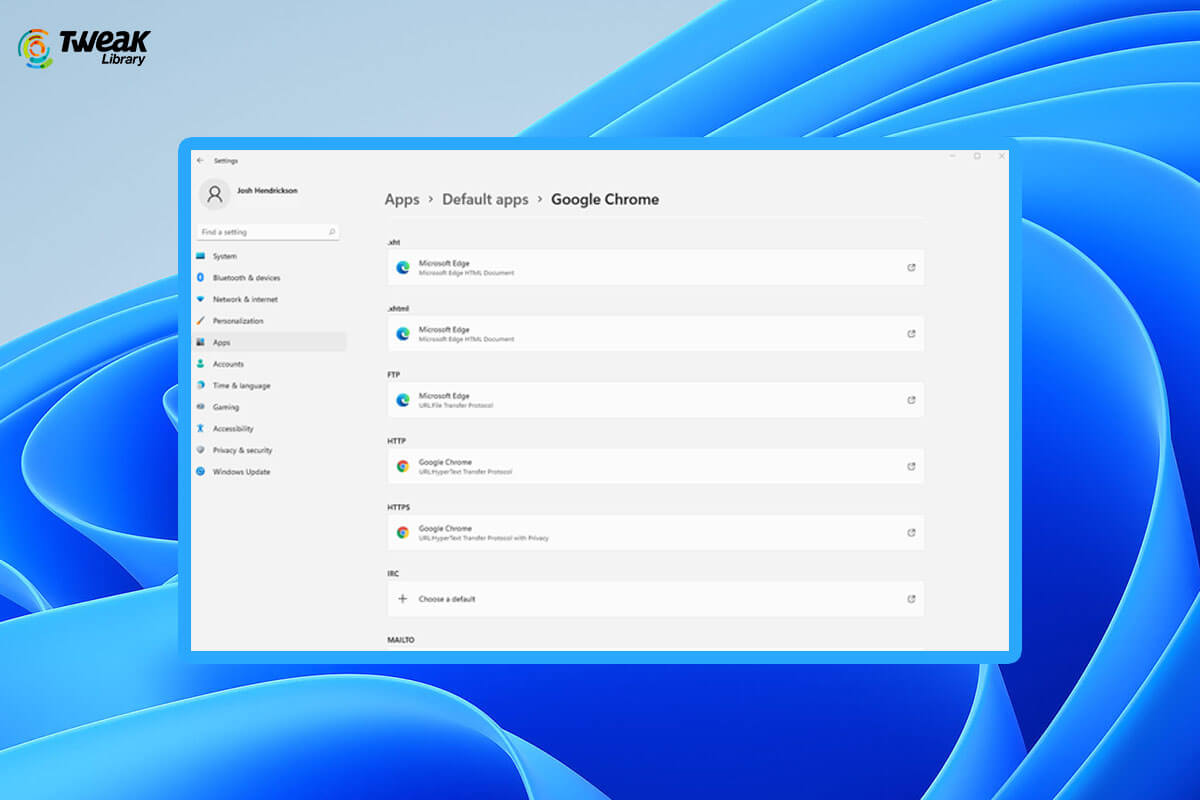Click the Microsoft Edge icon for FTP
The height and width of the screenshot is (800, 1200).
pos(403,399)
